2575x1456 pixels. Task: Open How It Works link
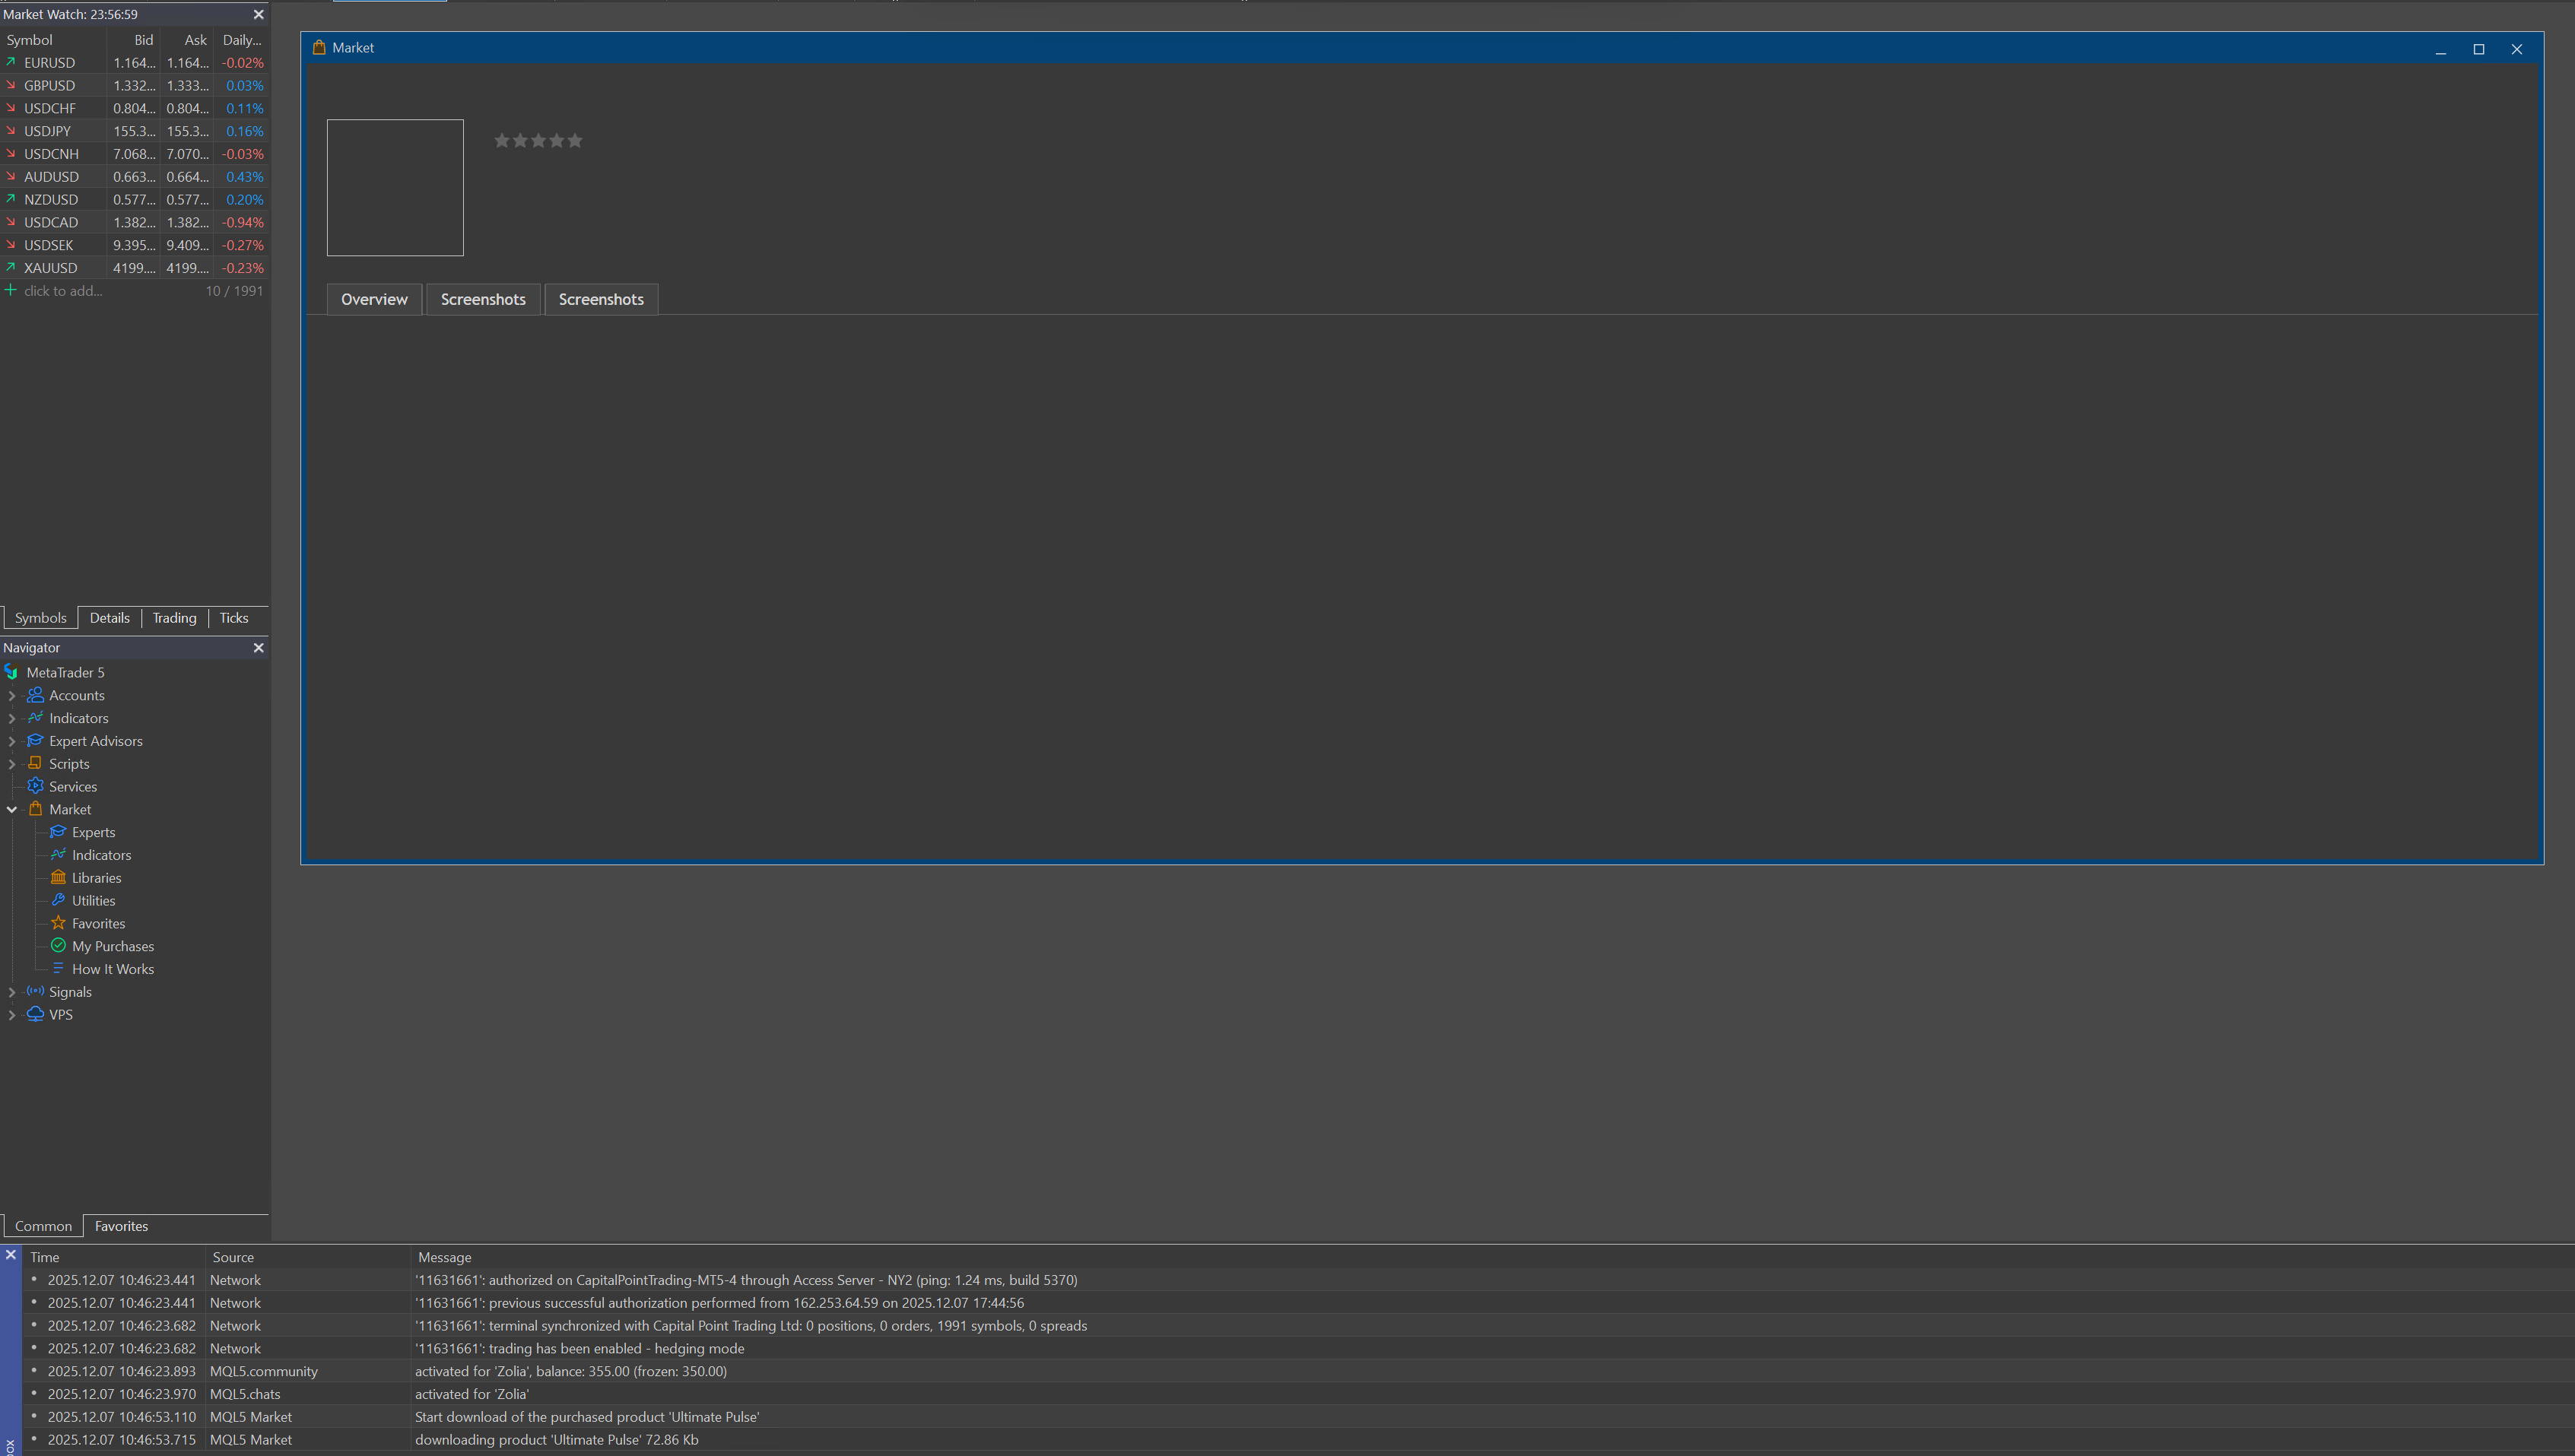[112, 969]
